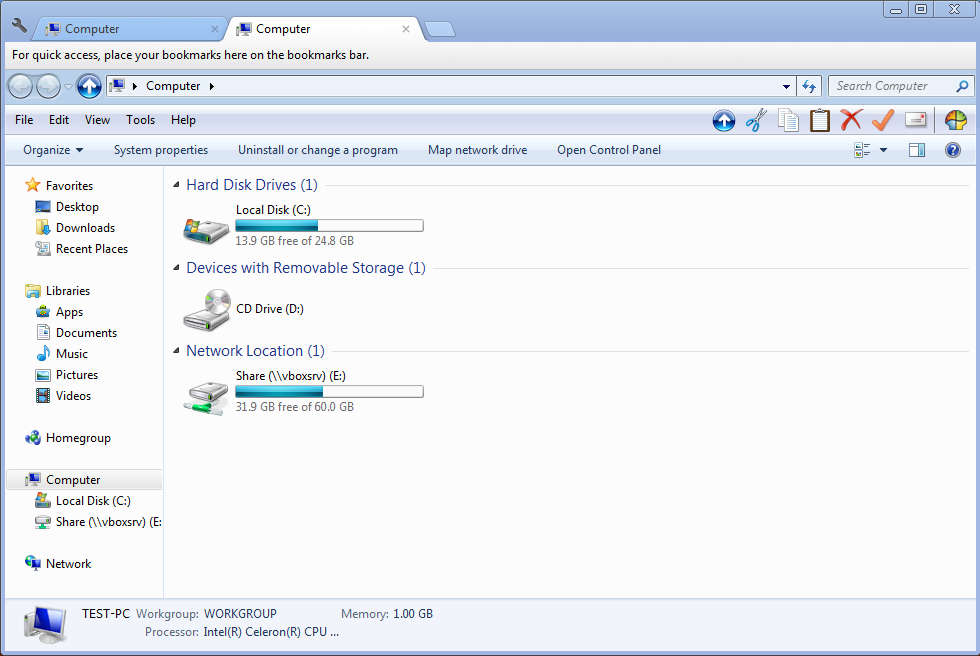The width and height of the screenshot is (980, 656).
Task: Click the Paste clipboard icon
Action: 819,120
